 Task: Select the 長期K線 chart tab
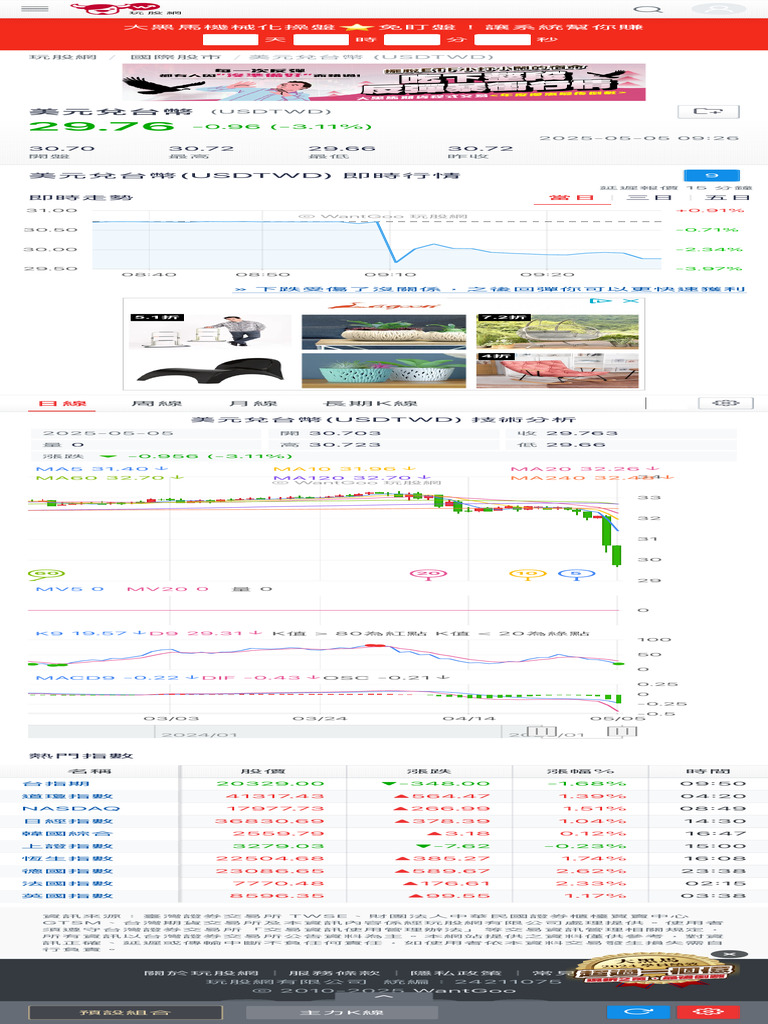click(370, 404)
